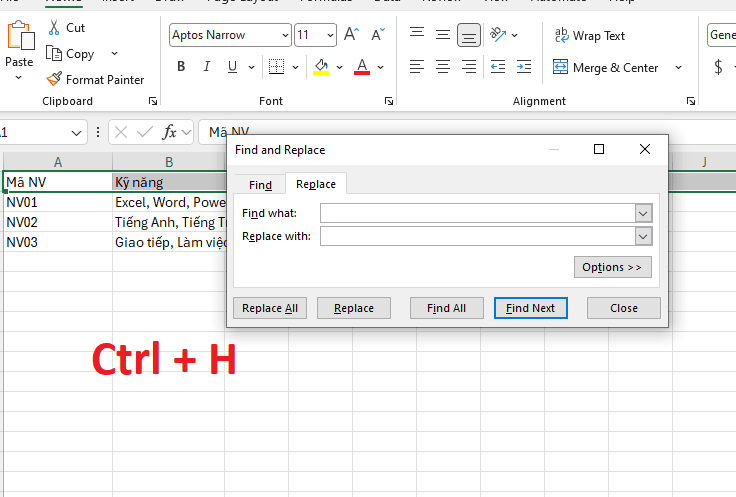The image size is (736, 497).
Task: Click Replace All button
Action: 270,308
